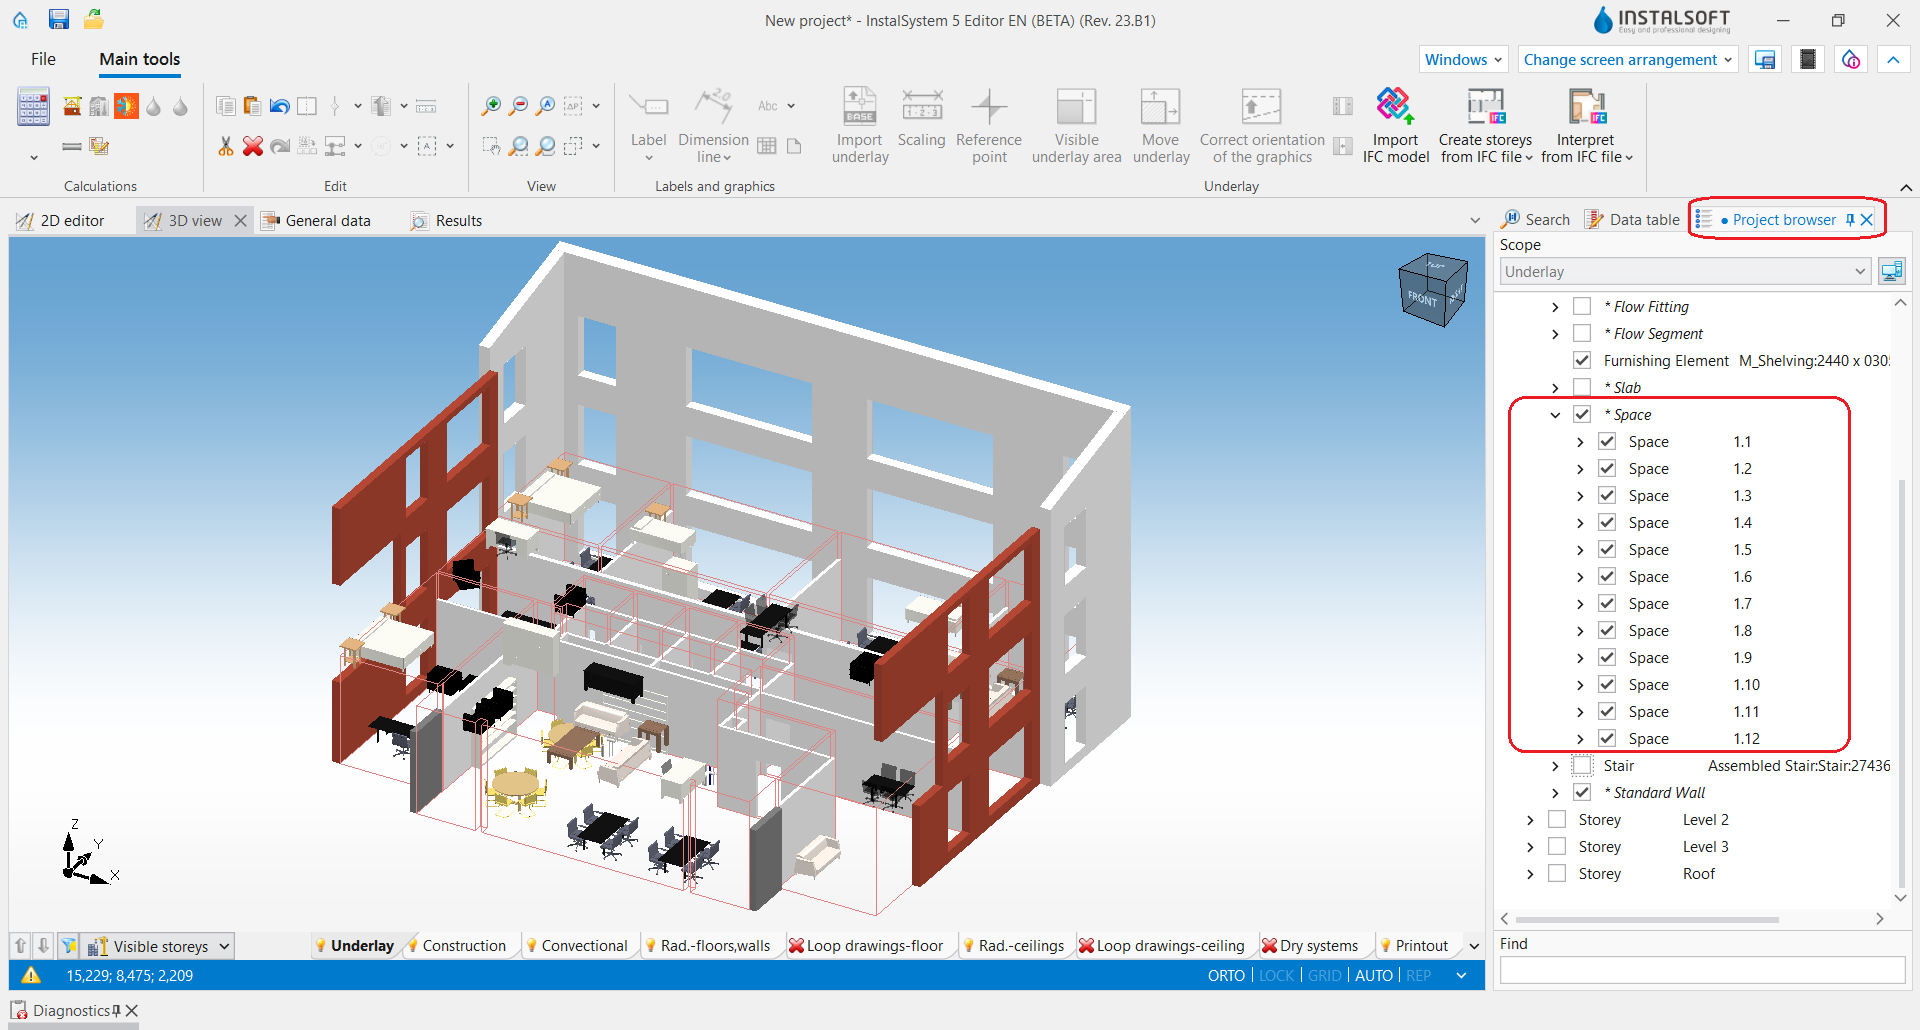Click the scissors cut icon
The width and height of the screenshot is (1920, 1030).
click(226, 146)
